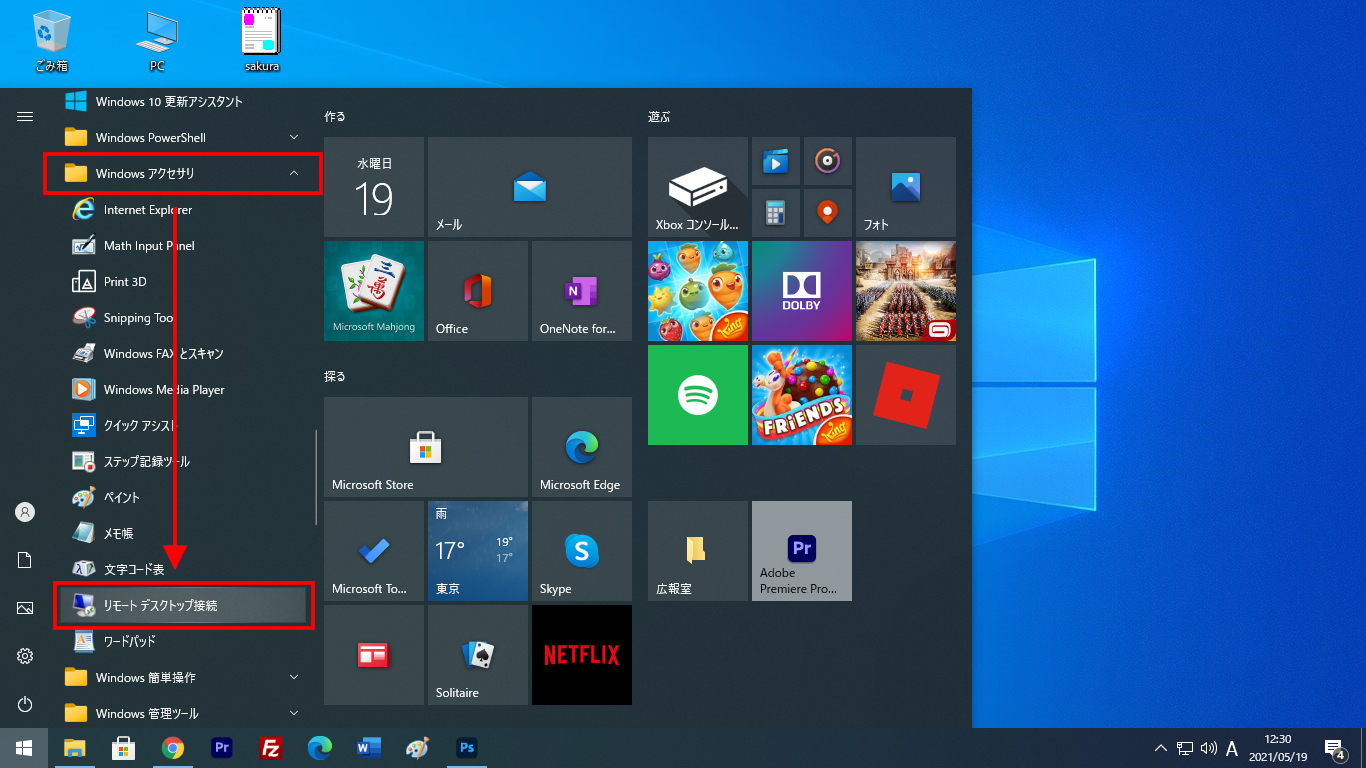Viewport: 1366px width, 768px height.
Task: Open the volume control icon
Action: coord(1208,748)
